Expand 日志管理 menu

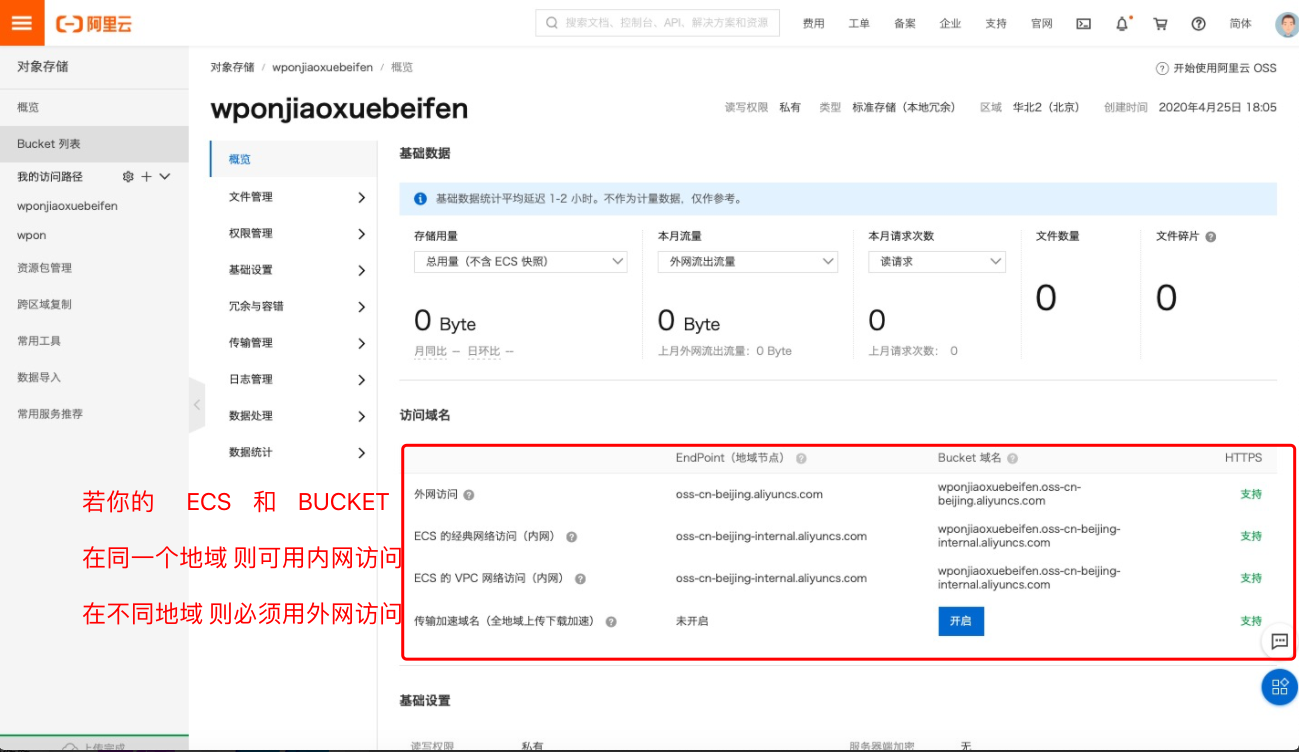[x=293, y=379]
